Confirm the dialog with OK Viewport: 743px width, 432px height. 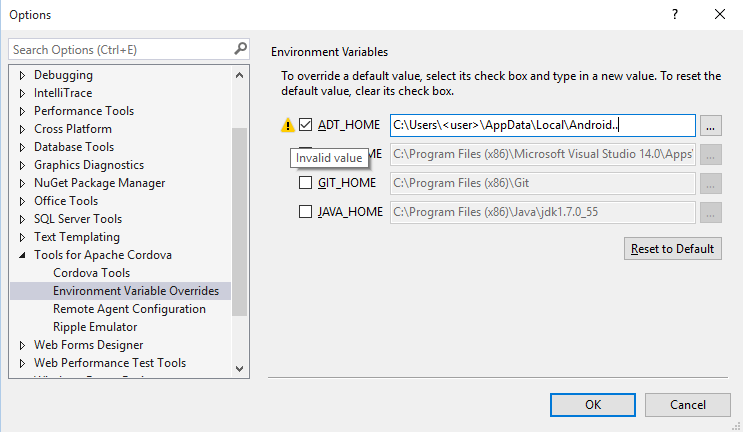pyautogui.click(x=593, y=405)
